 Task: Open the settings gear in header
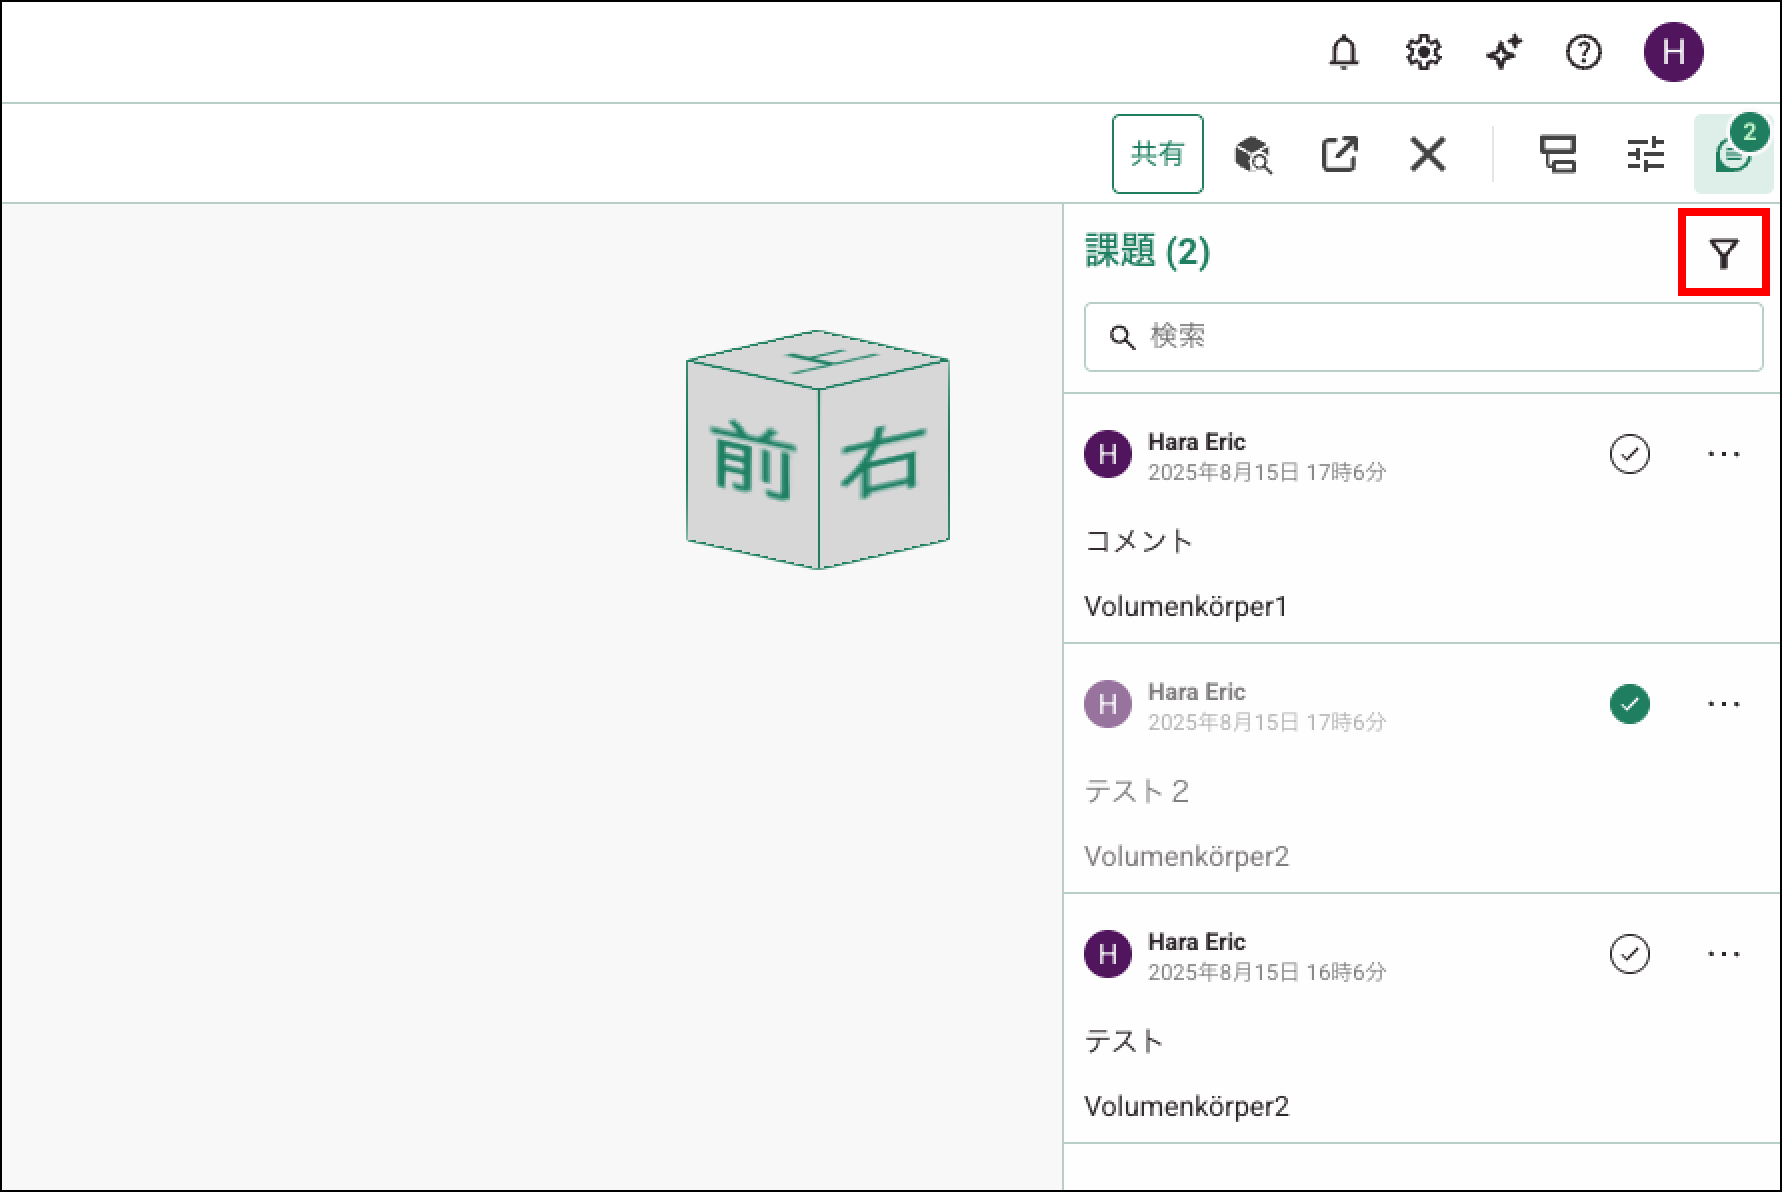point(1423,52)
